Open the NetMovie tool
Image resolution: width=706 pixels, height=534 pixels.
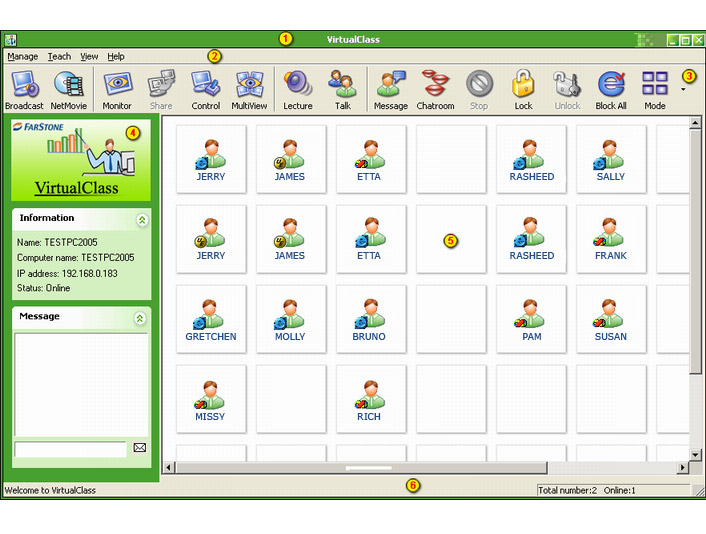point(68,90)
